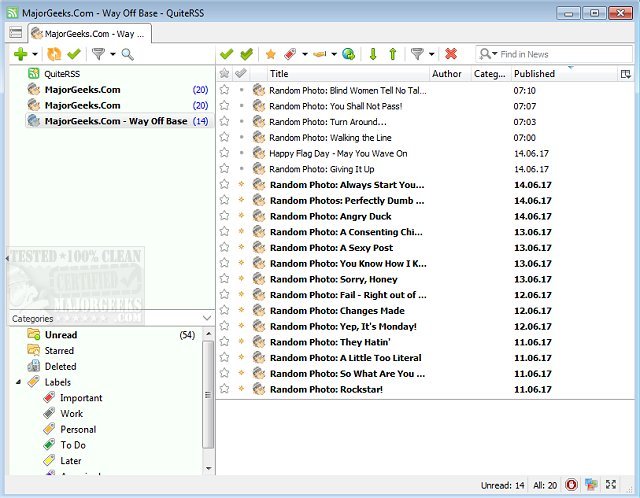The image size is (640, 498).
Task: Collapse the Categories panel with its chevron
Action: click(207, 318)
